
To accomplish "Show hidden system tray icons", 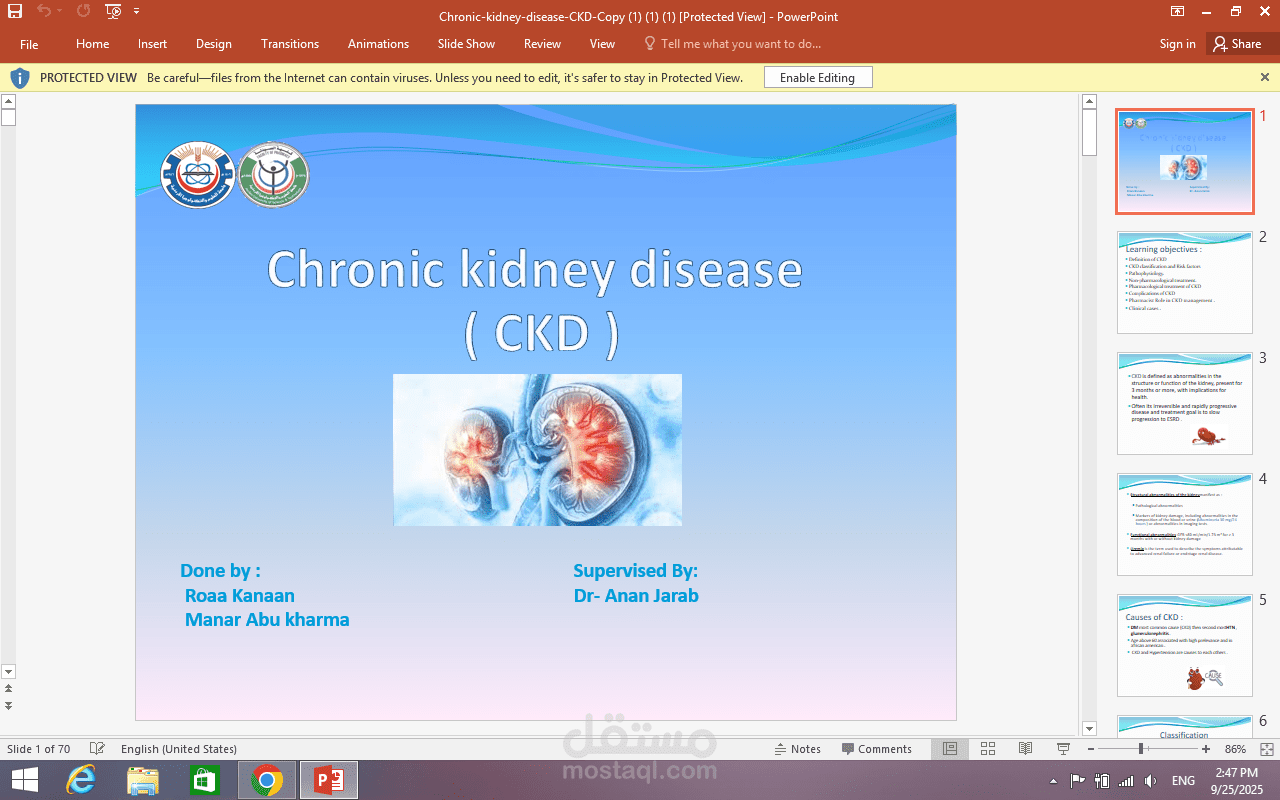I will click(x=1053, y=781).
